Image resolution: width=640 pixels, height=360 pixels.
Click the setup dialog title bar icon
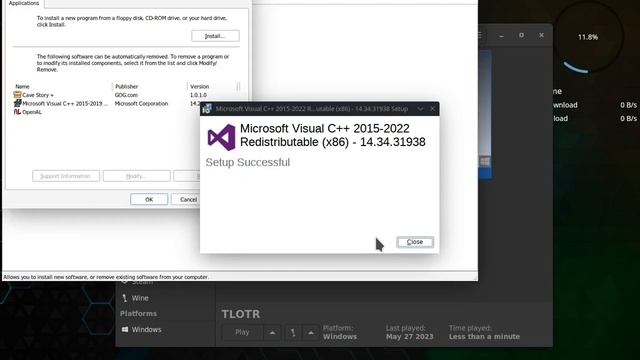point(207,109)
